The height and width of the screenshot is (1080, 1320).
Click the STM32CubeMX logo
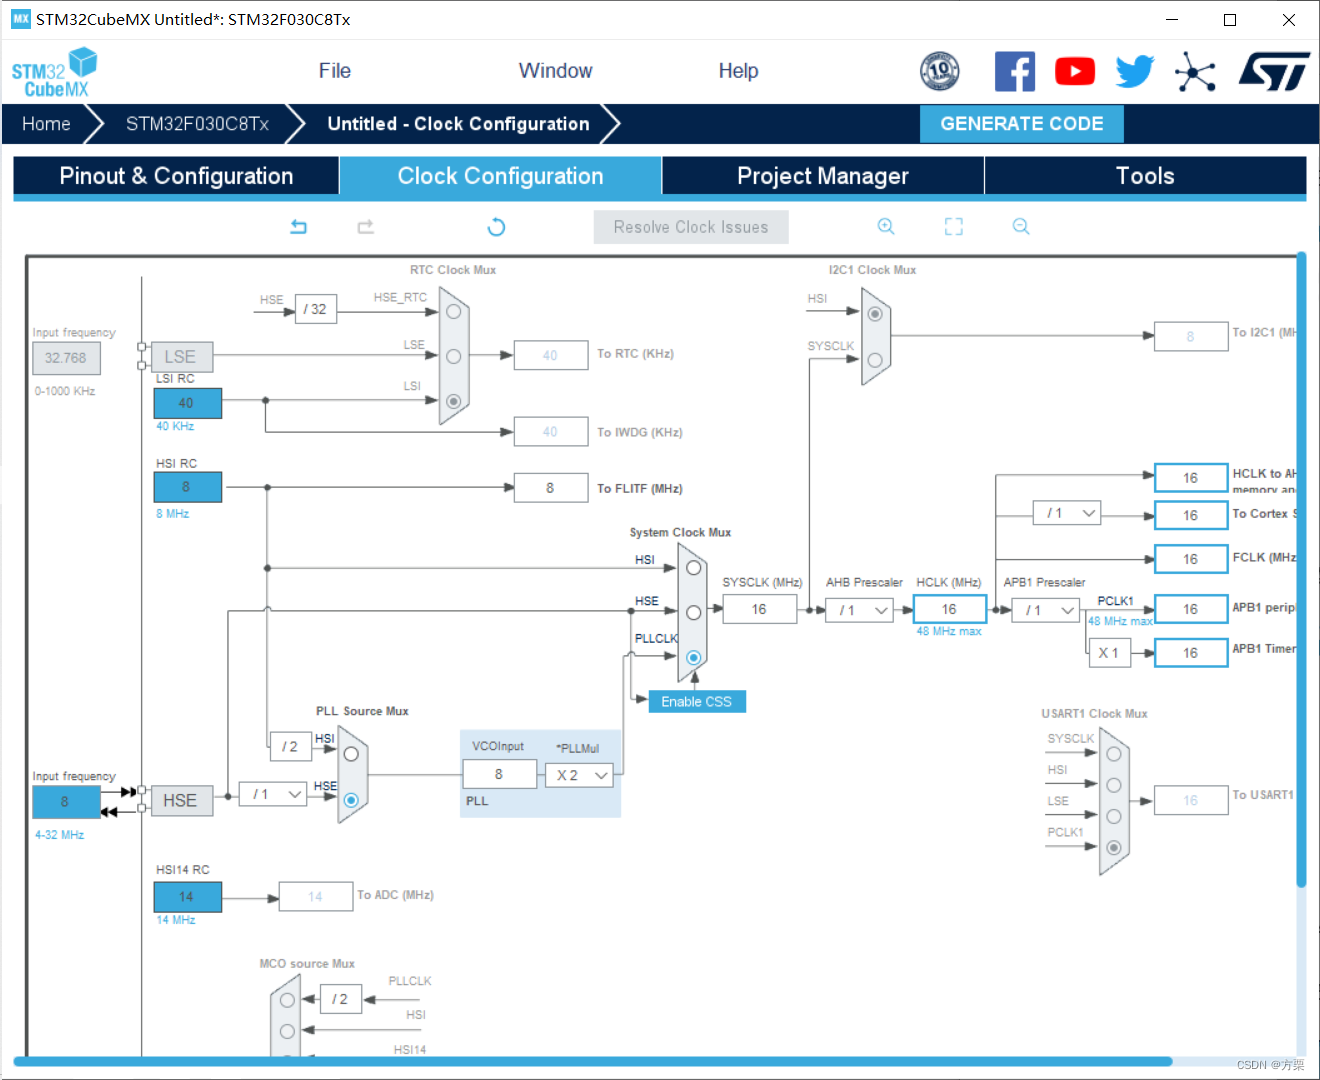55,72
